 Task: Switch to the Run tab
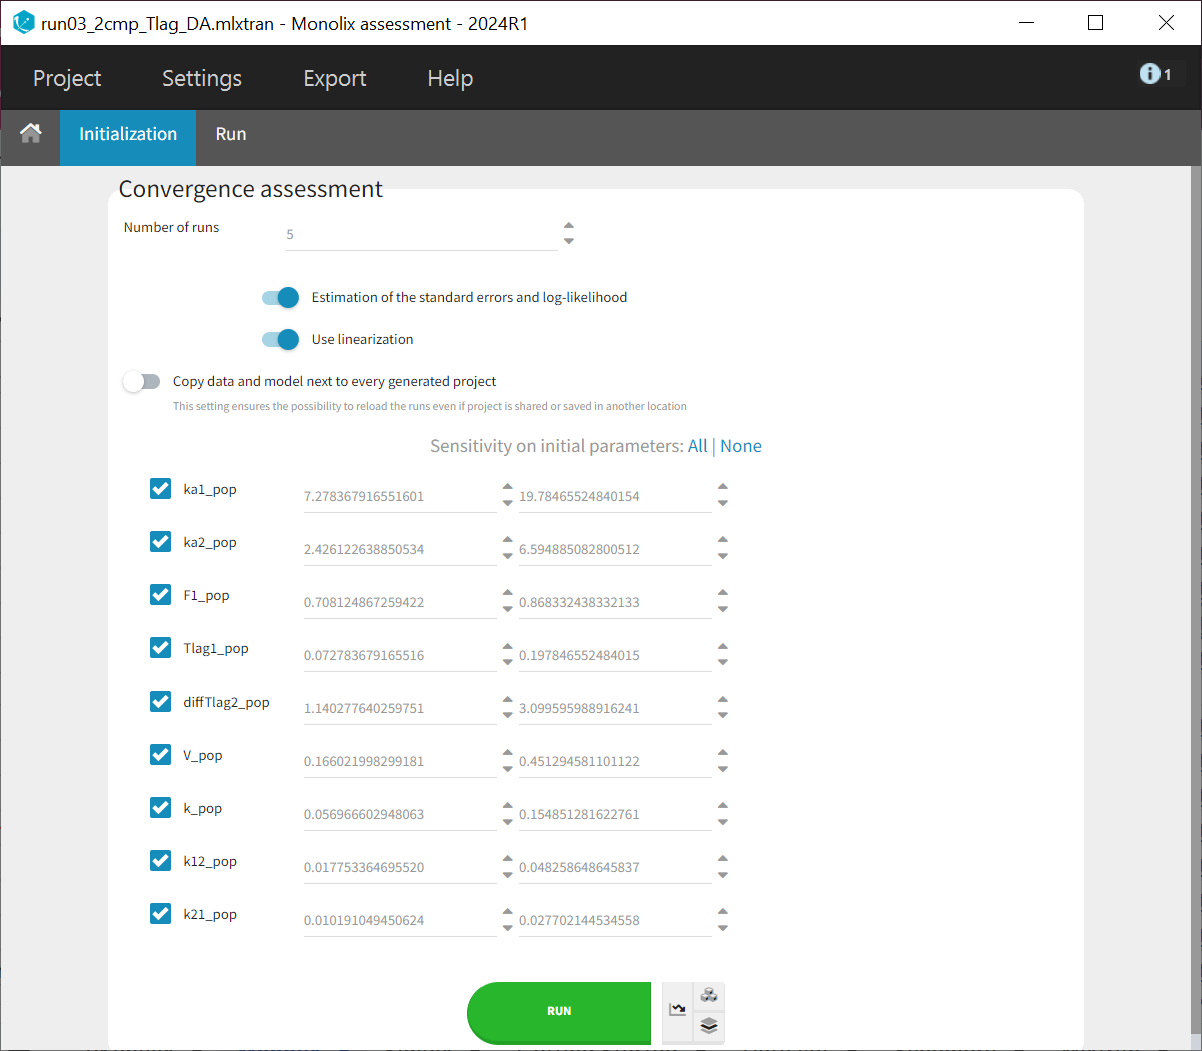[x=230, y=134]
